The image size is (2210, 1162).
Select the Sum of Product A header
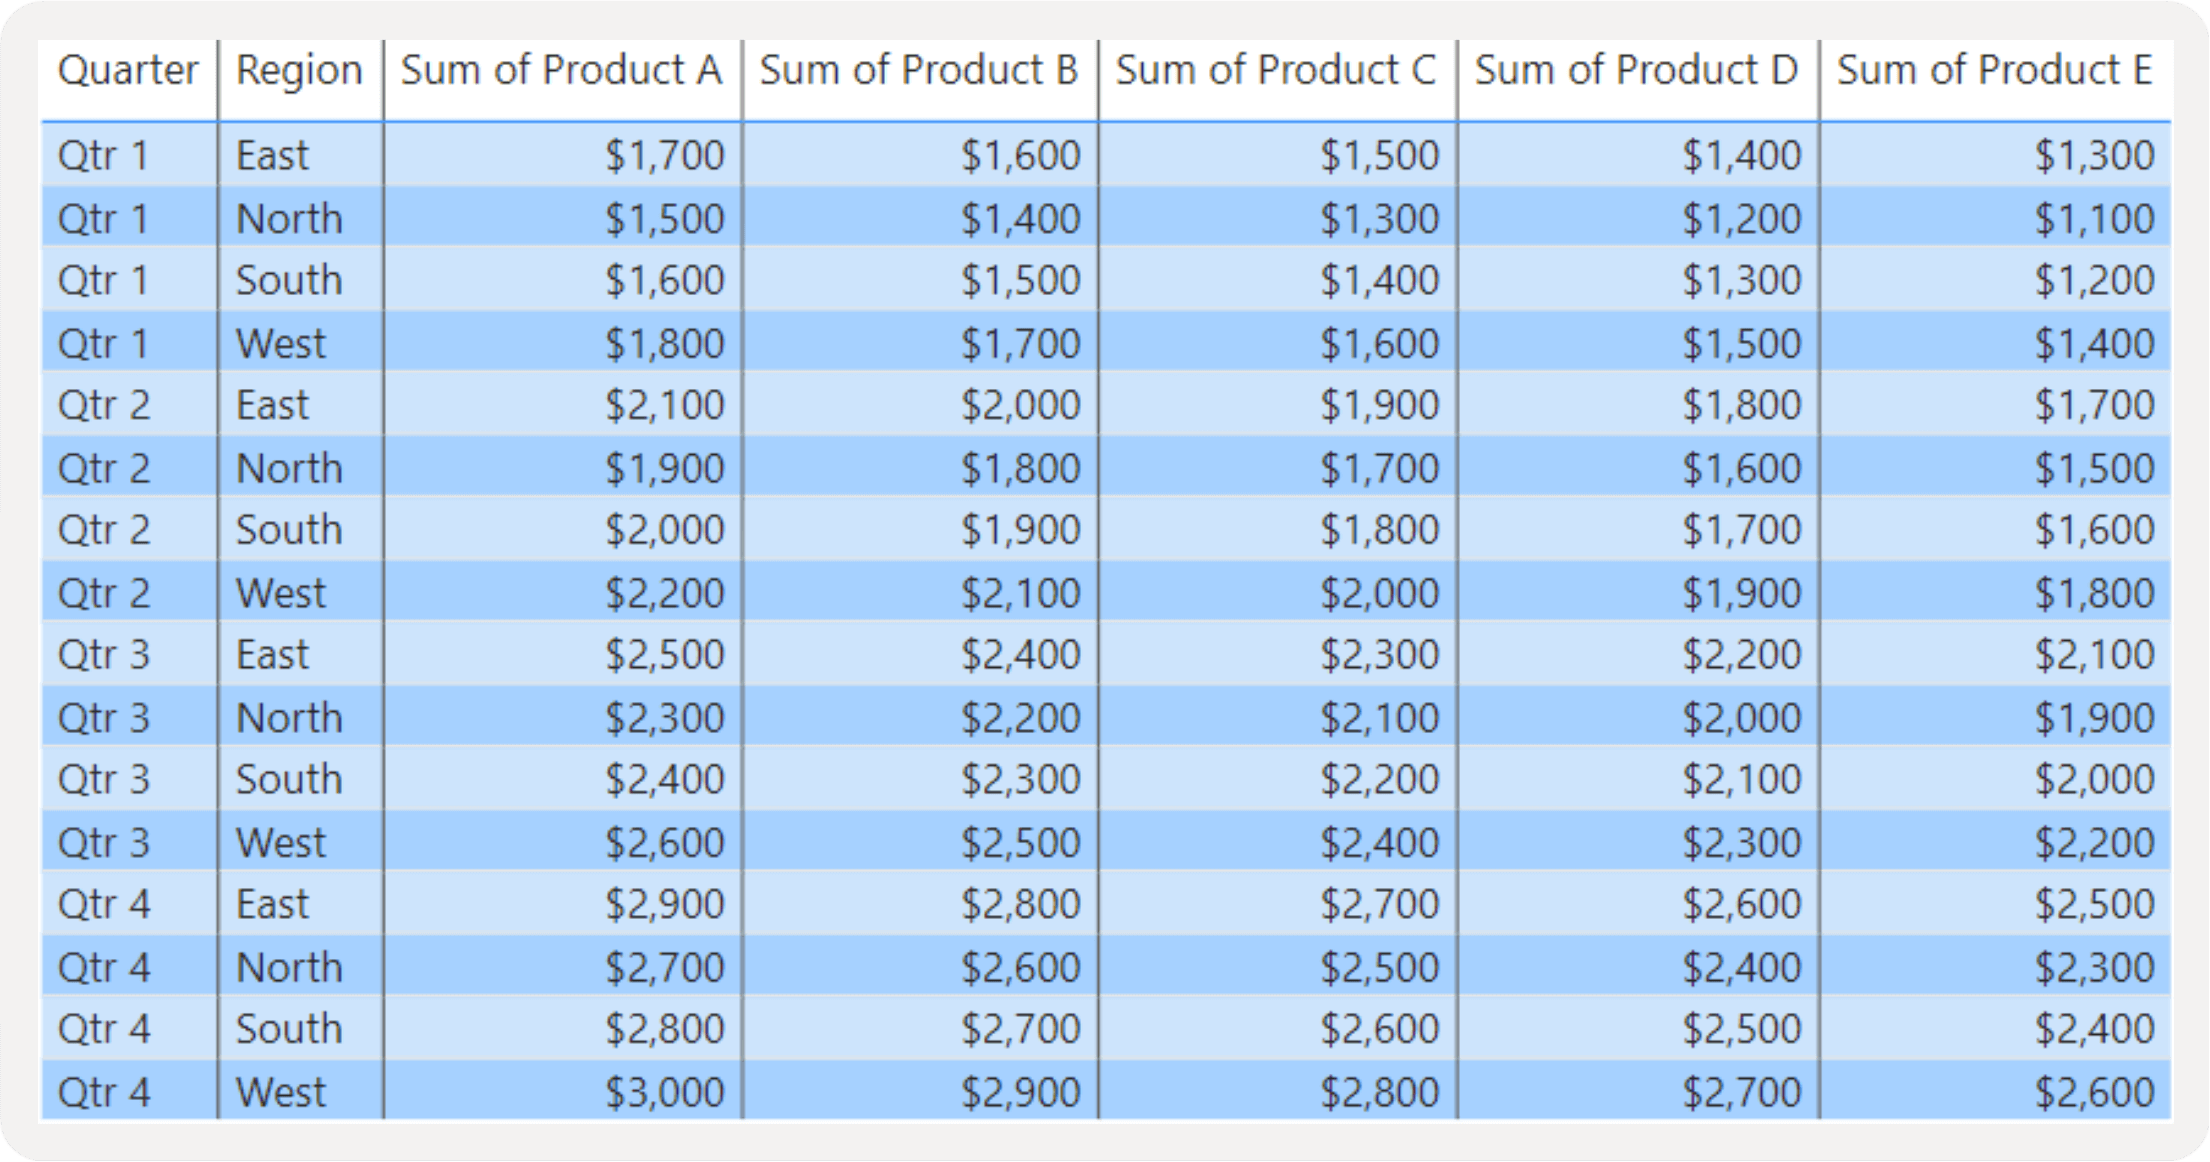(560, 70)
